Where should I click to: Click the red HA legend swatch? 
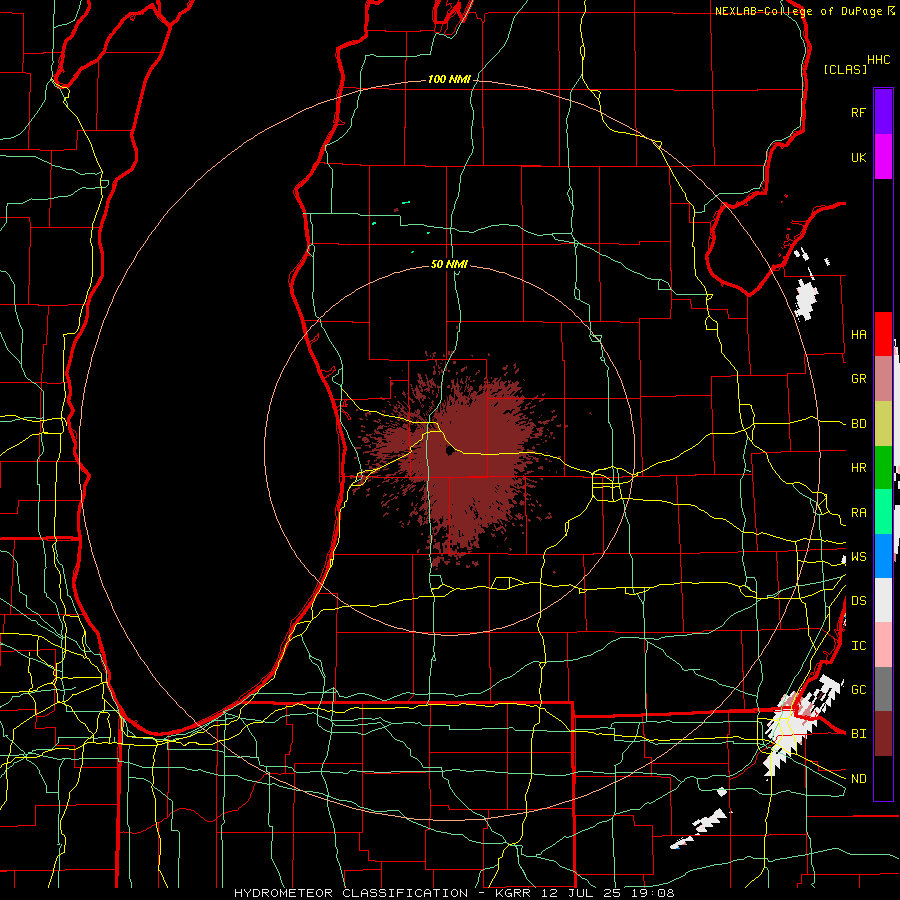(x=883, y=334)
